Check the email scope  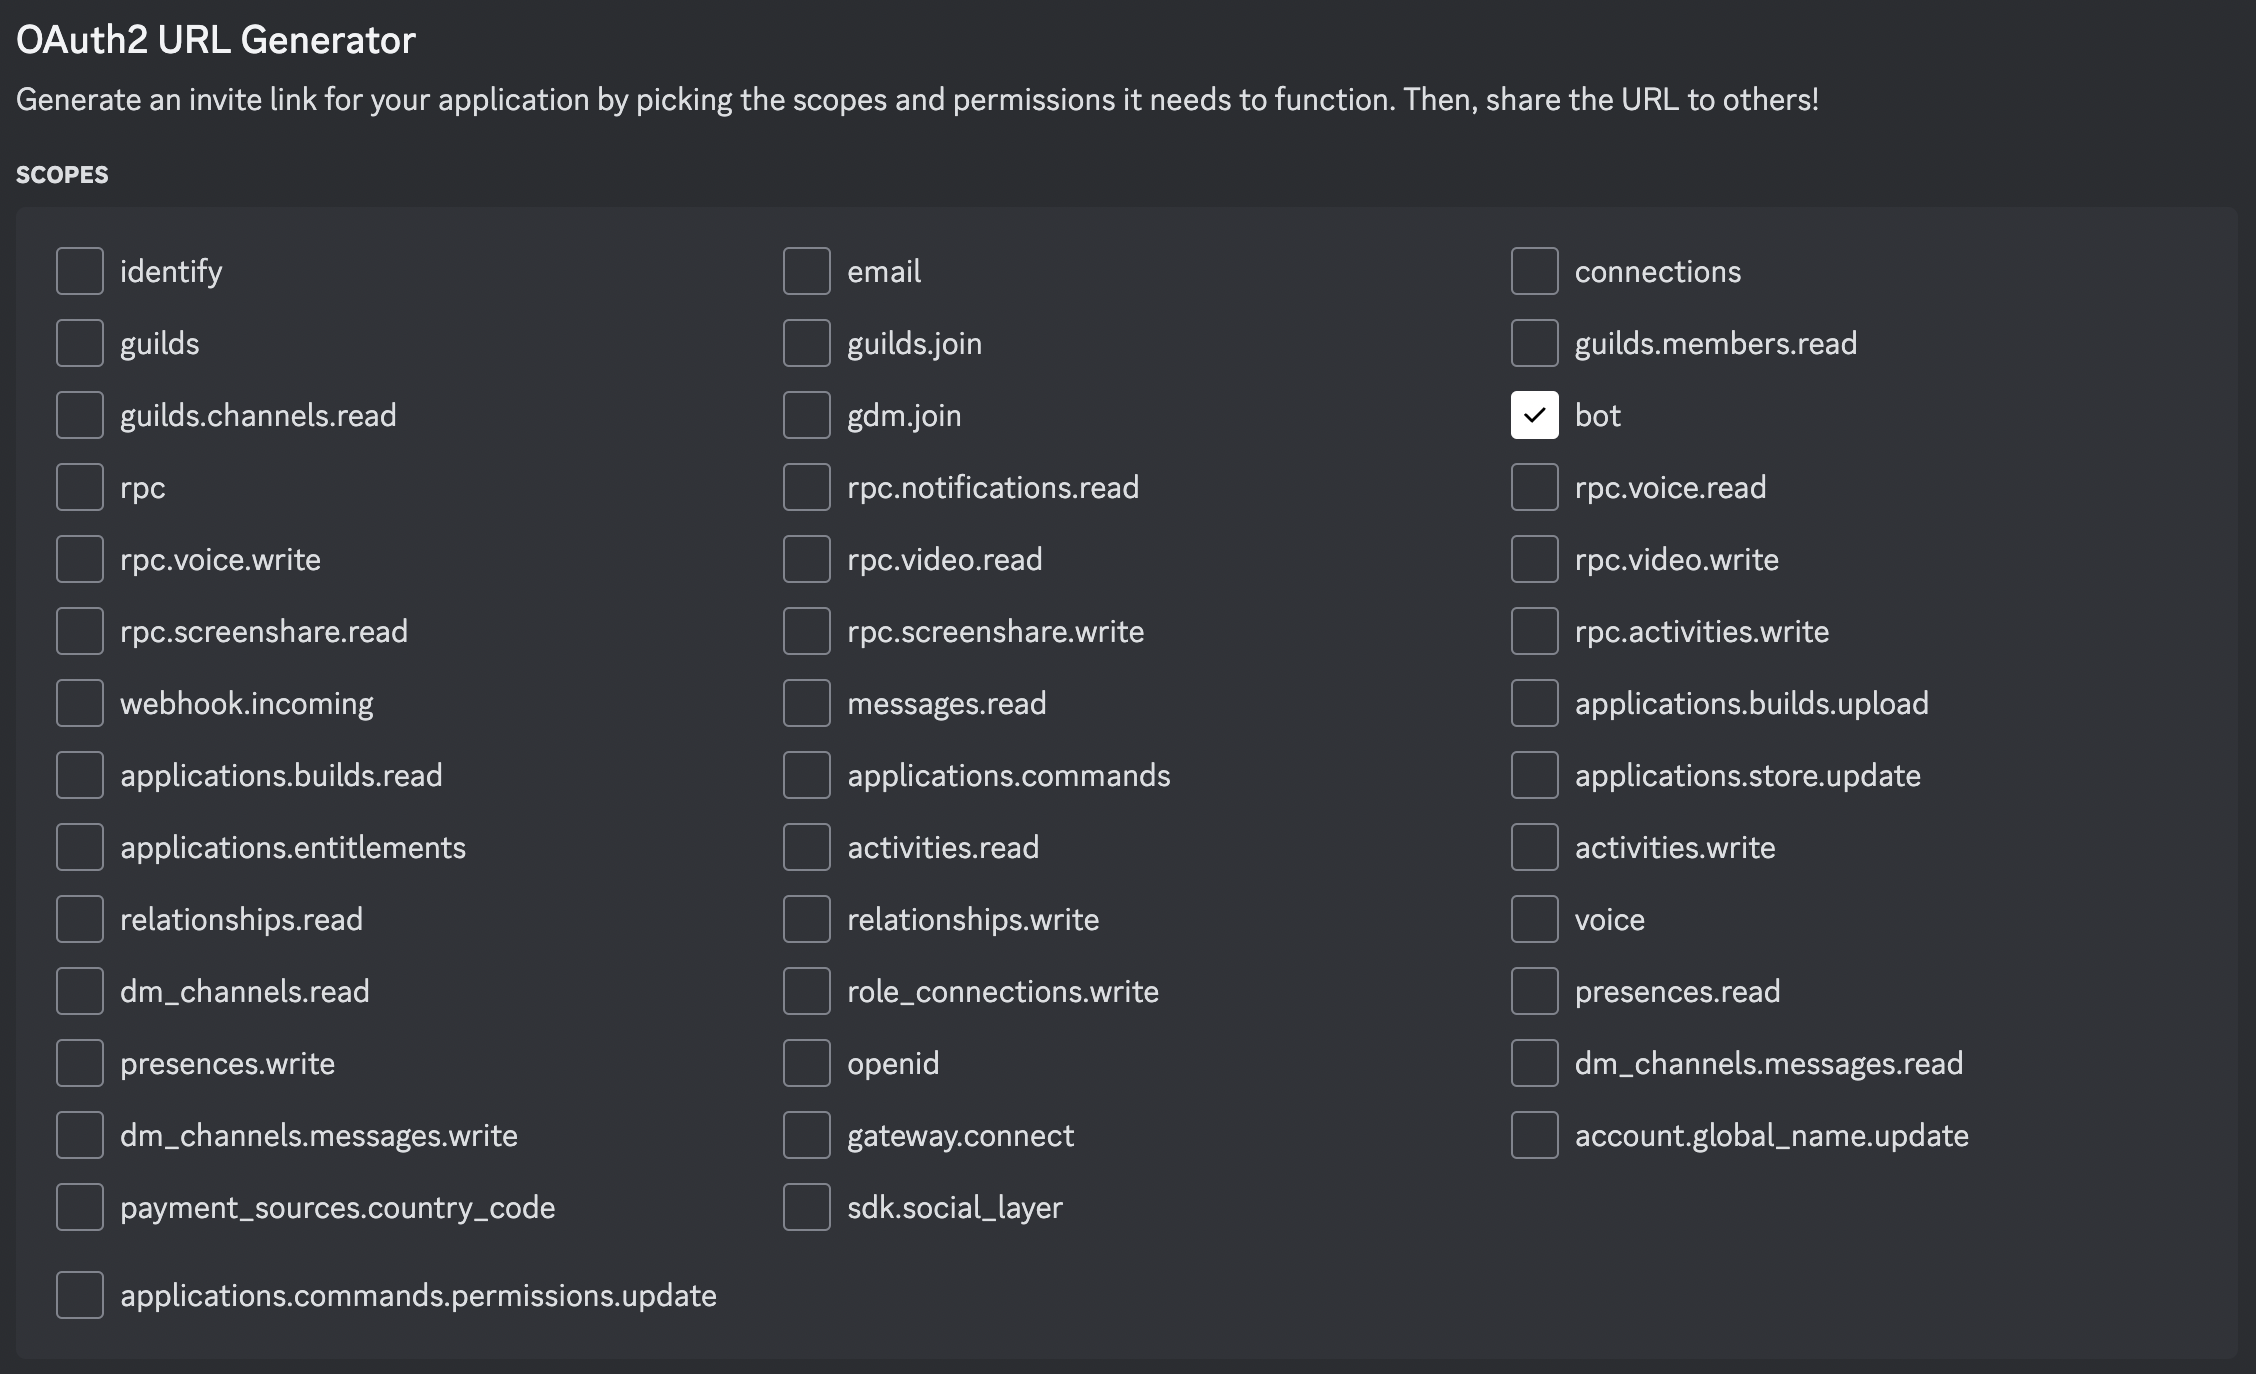tap(806, 270)
